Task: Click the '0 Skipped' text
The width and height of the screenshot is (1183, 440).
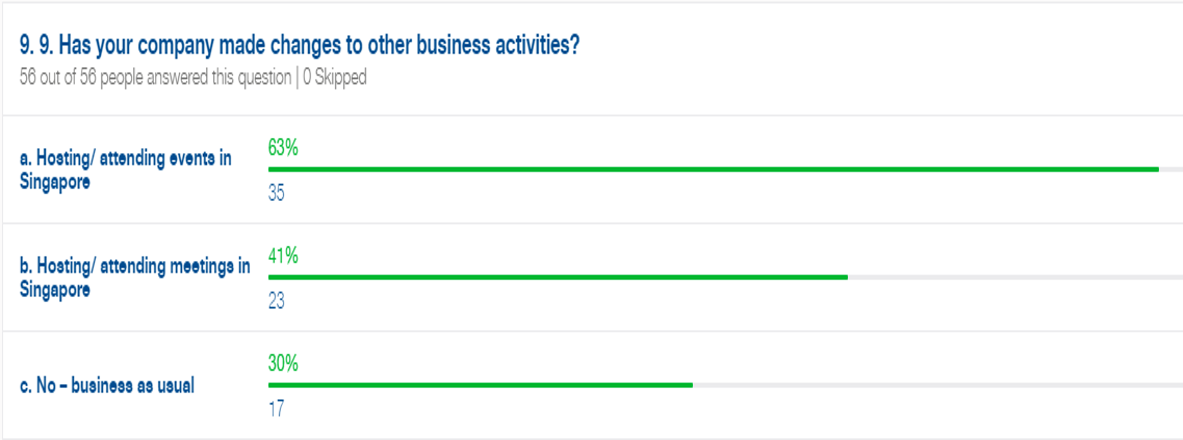Action: (x=335, y=78)
